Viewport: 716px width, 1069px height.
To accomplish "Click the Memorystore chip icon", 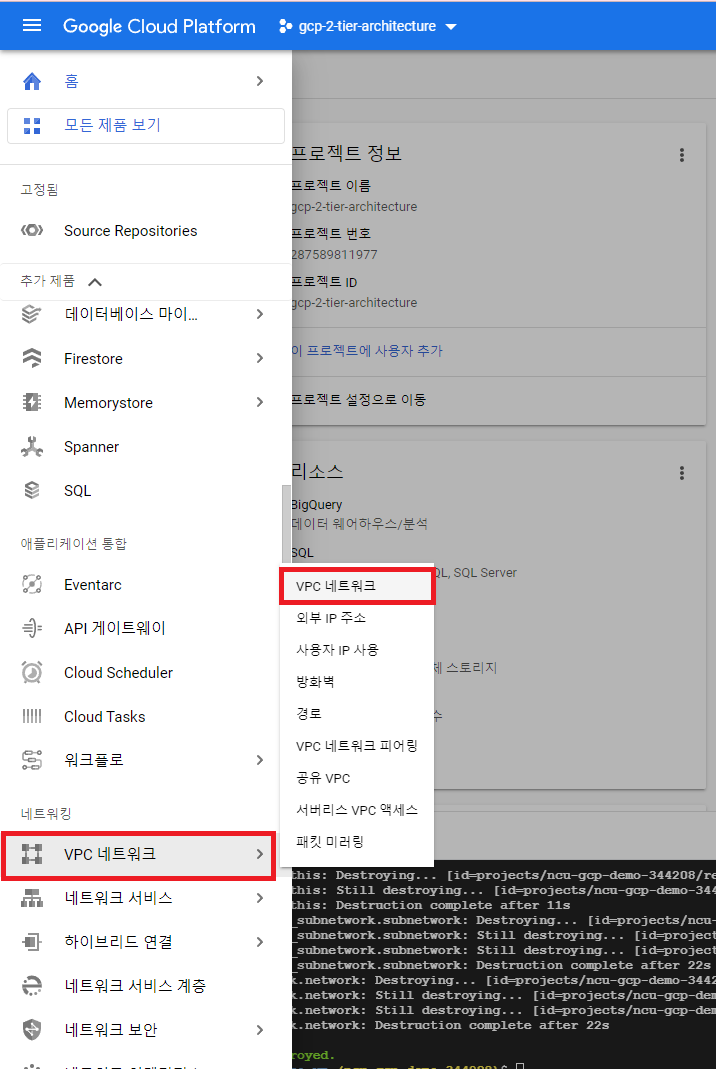I will 32,402.
